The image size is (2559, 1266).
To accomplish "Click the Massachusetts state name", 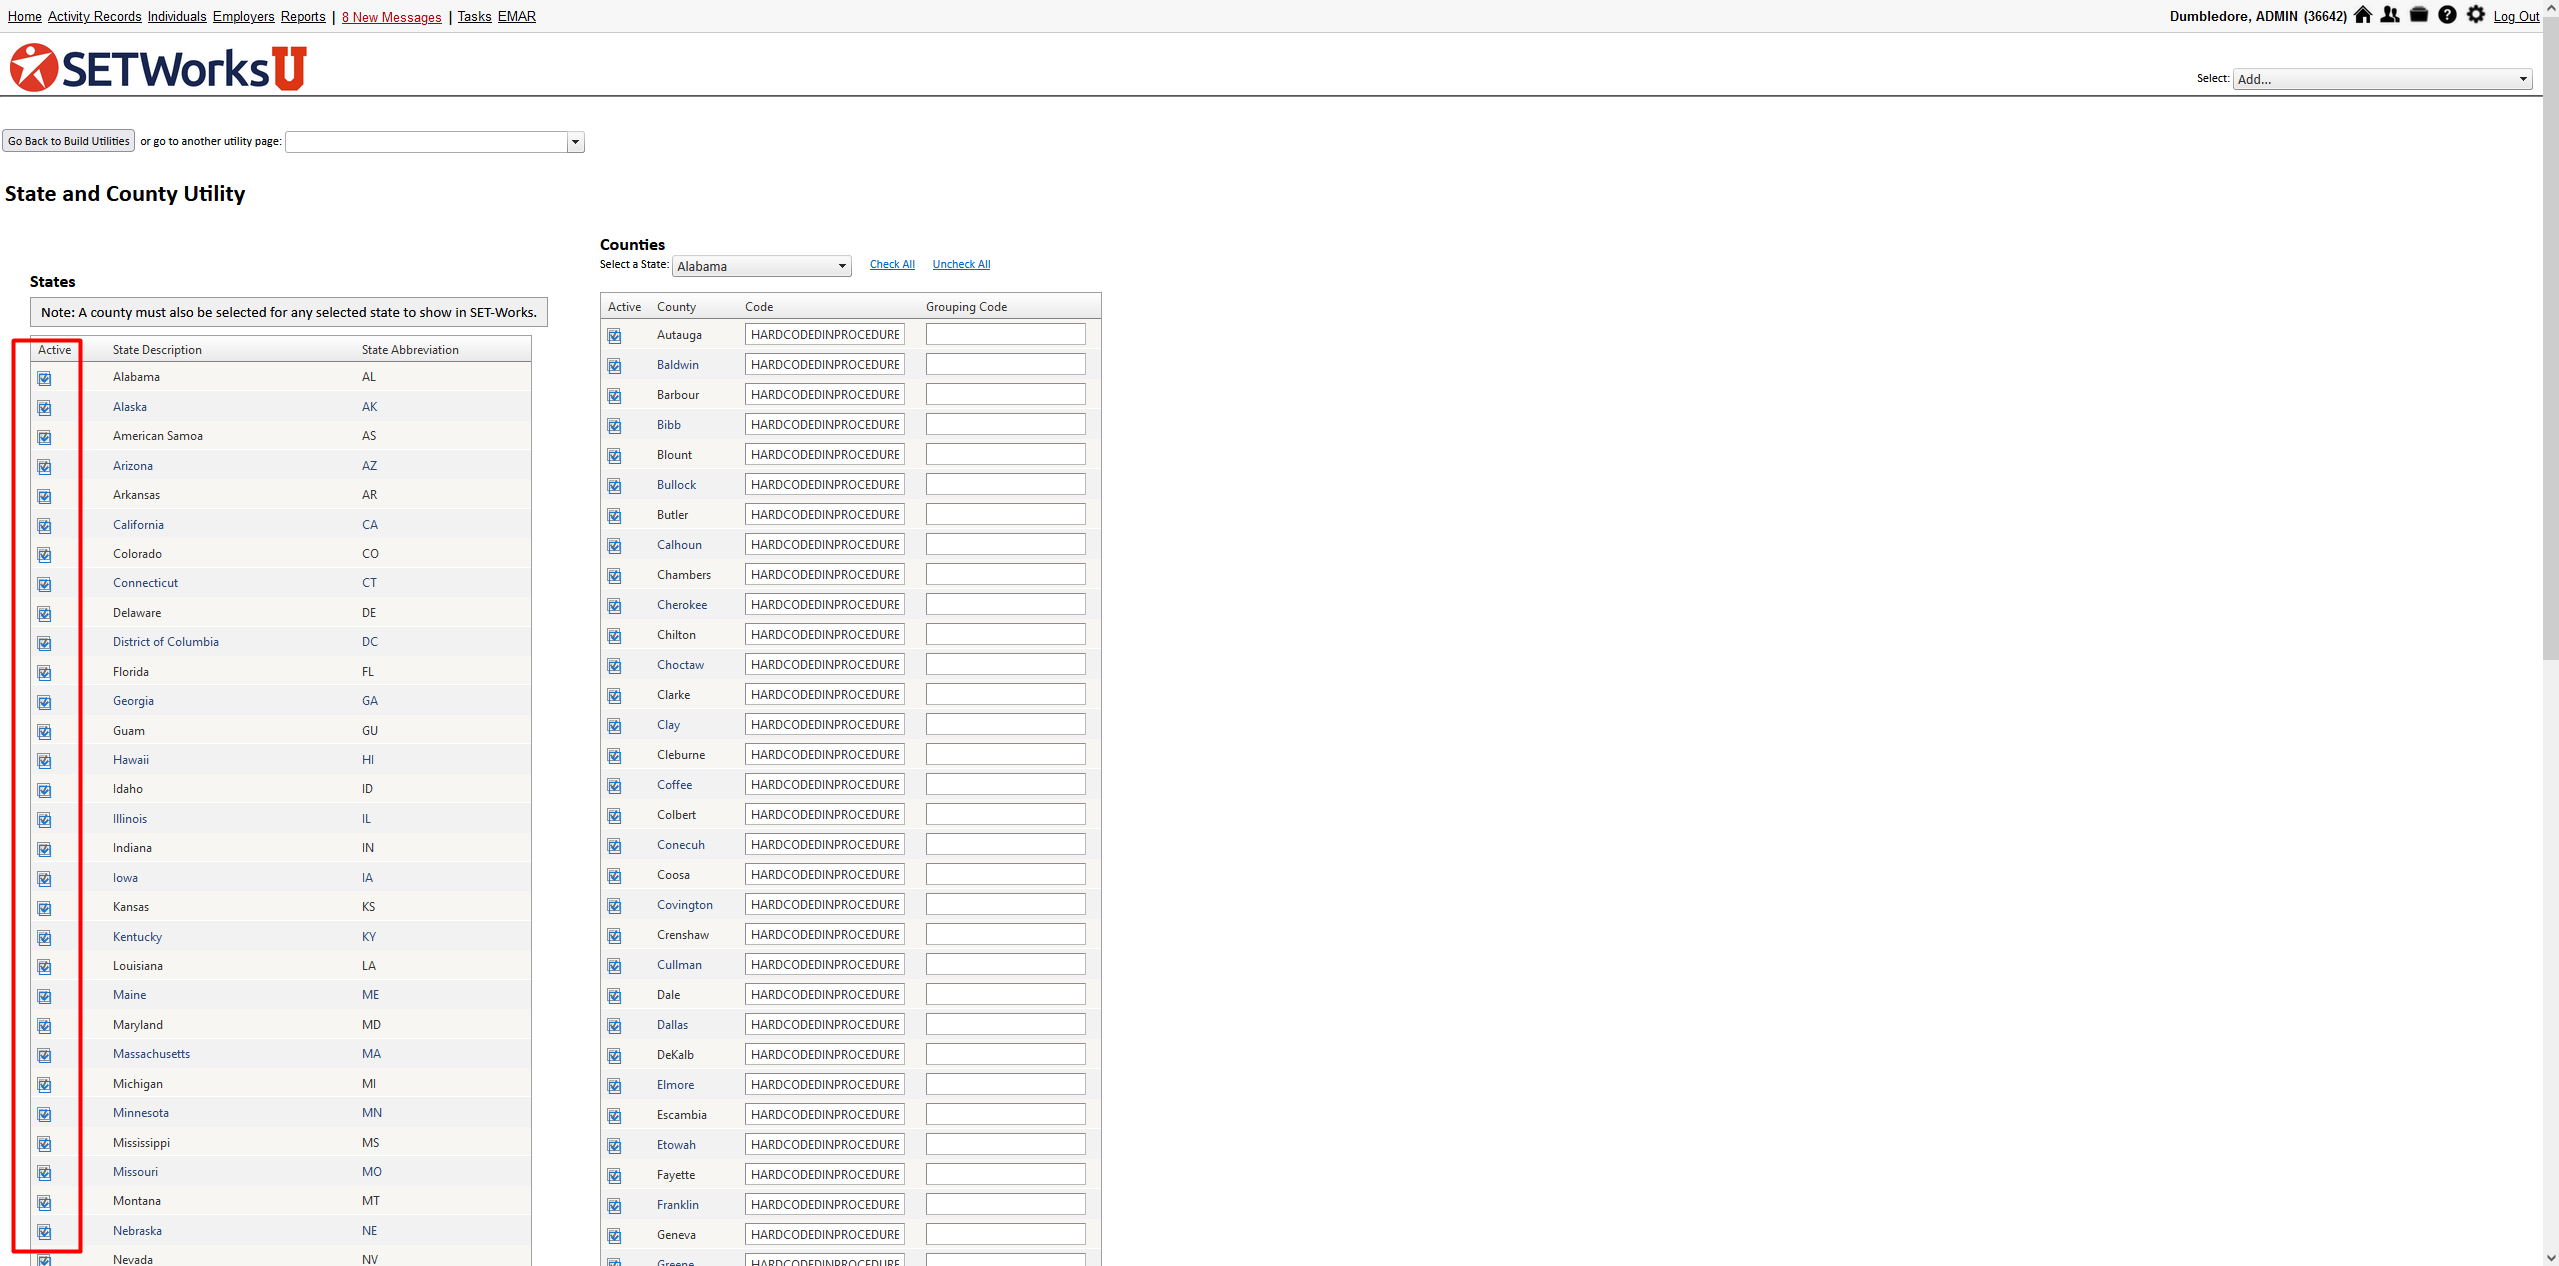I will click(x=151, y=1054).
